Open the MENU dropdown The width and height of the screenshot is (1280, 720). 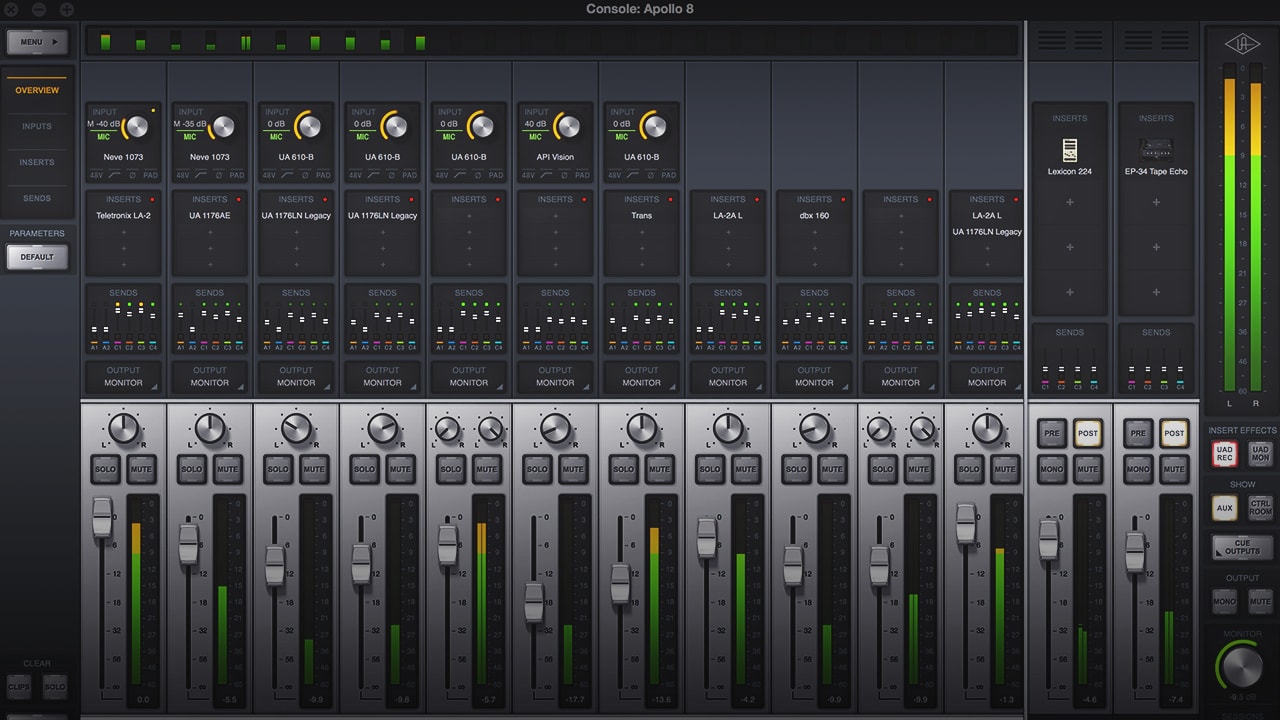(x=37, y=42)
